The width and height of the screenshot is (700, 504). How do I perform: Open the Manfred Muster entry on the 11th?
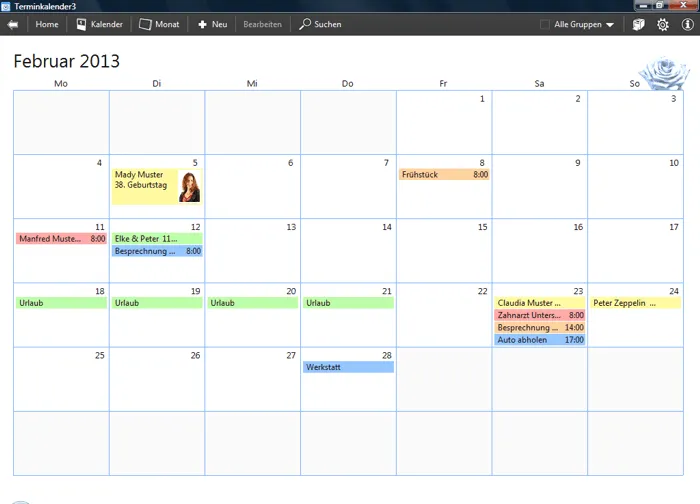61,239
